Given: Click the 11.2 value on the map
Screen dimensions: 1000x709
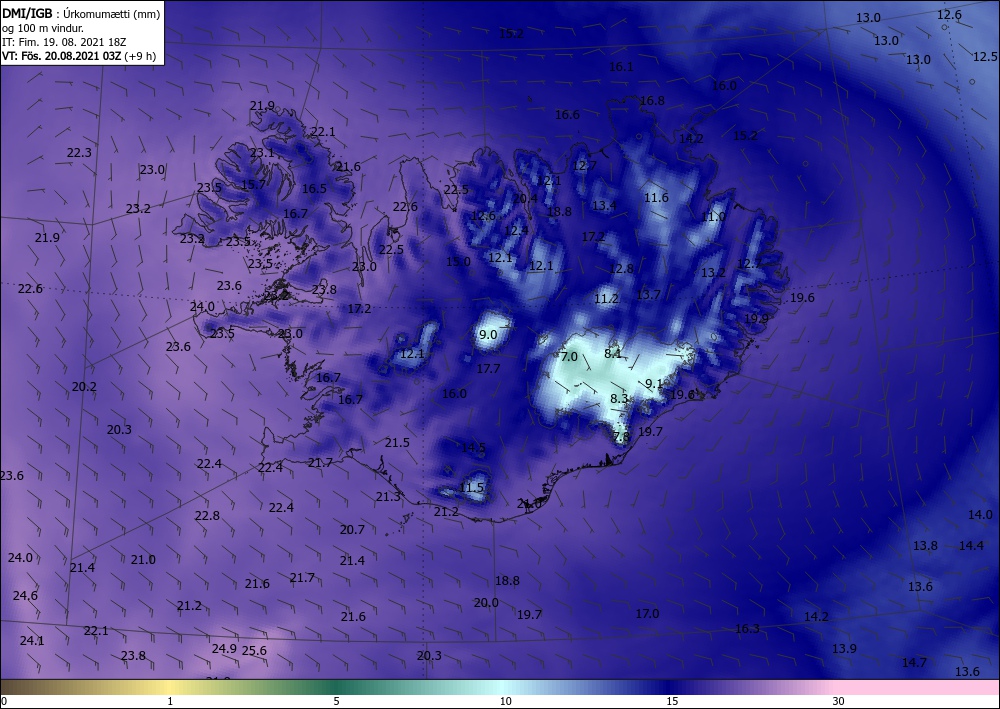Looking at the screenshot, I should tap(607, 298).
